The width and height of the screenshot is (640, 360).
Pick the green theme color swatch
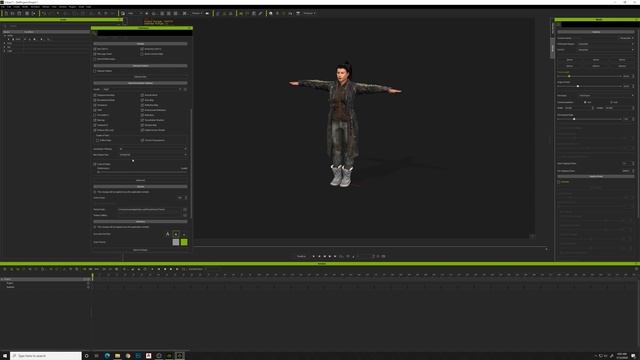[184, 242]
